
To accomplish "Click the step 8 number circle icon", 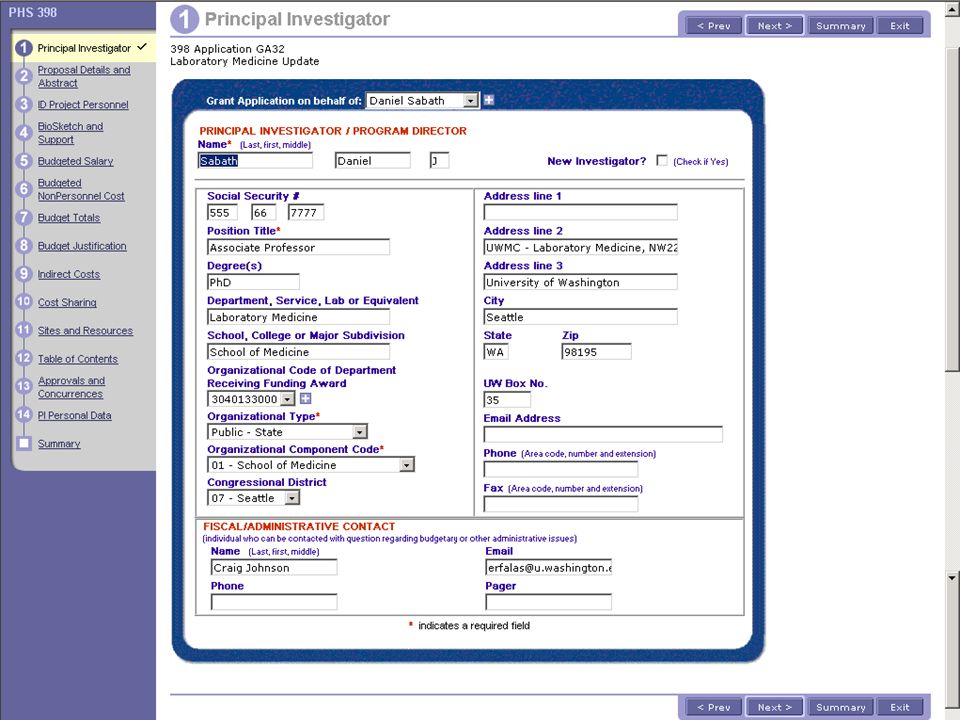I will 24,246.
